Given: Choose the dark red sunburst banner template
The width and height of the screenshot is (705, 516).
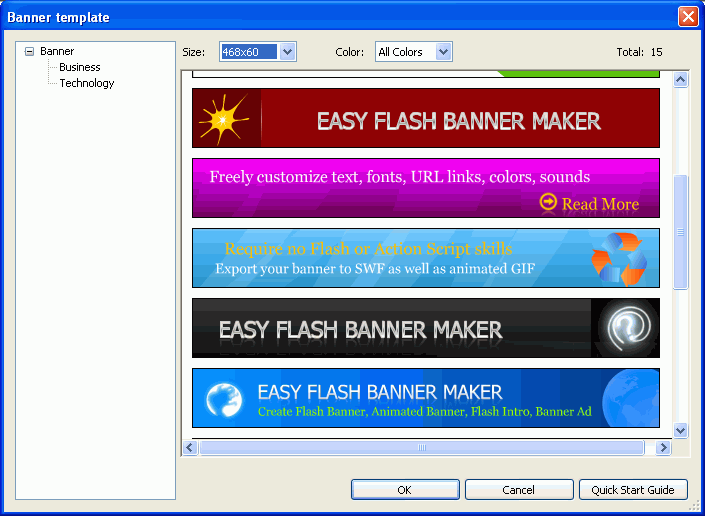Looking at the screenshot, I should [426, 118].
